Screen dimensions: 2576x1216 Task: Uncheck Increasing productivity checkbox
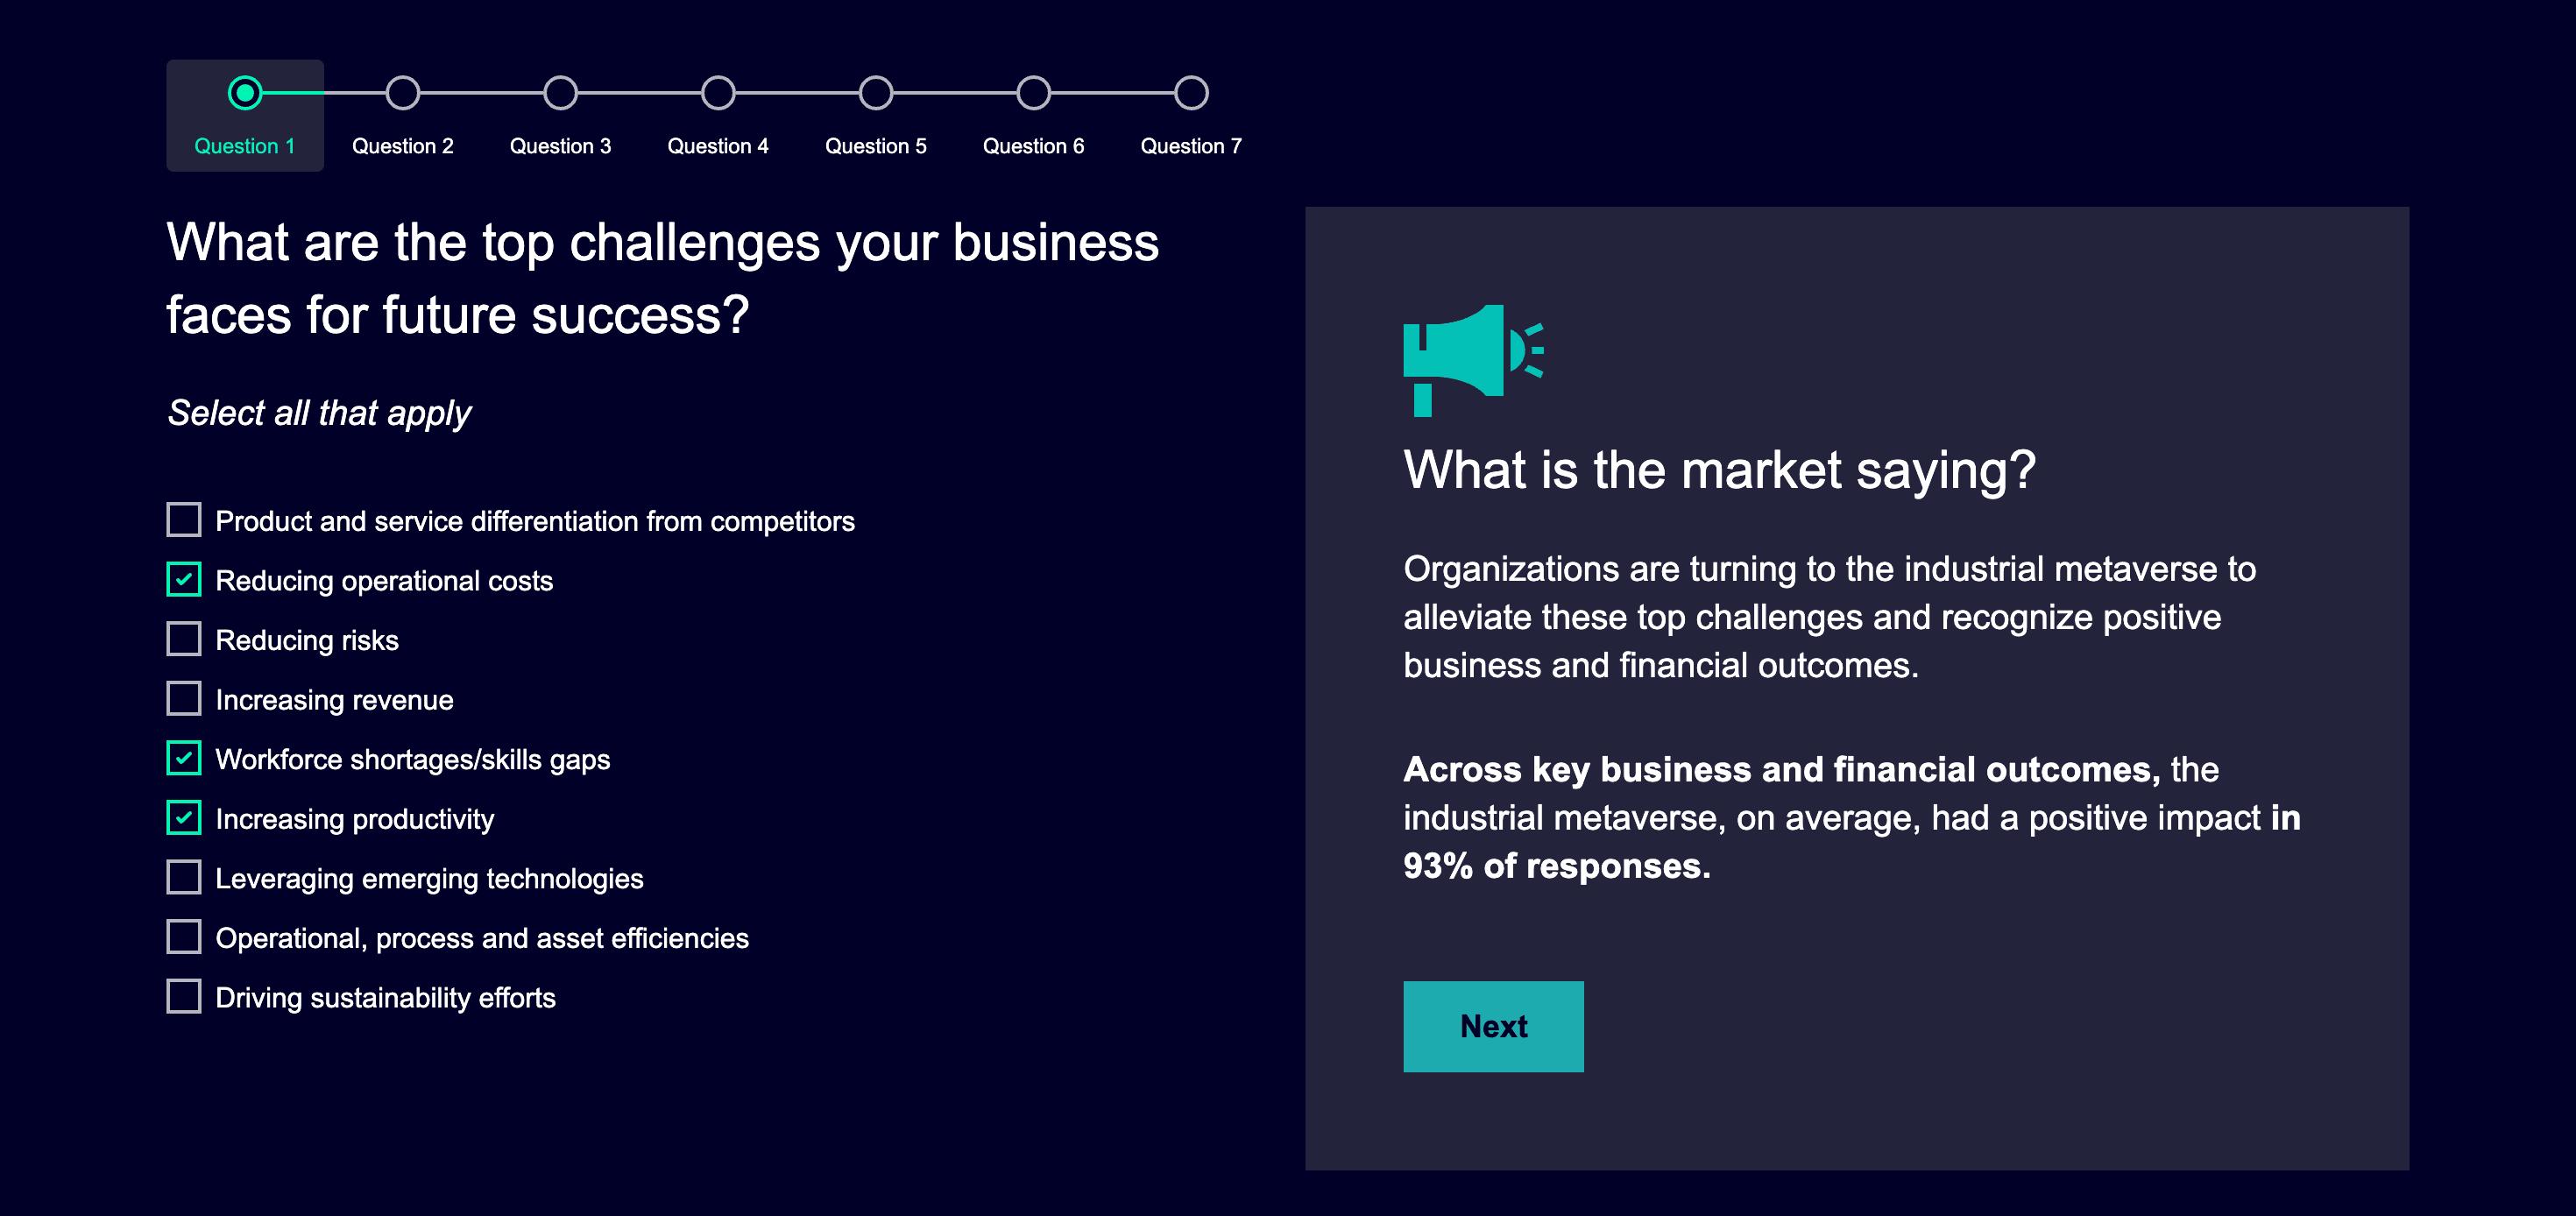(184, 818)
